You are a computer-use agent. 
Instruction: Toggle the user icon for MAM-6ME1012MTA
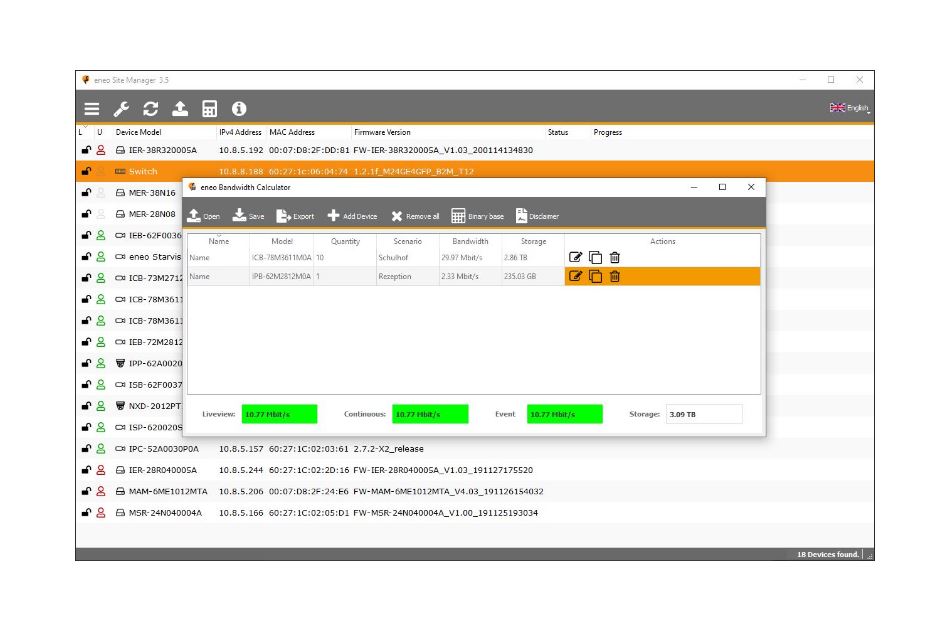pos(101,492)
